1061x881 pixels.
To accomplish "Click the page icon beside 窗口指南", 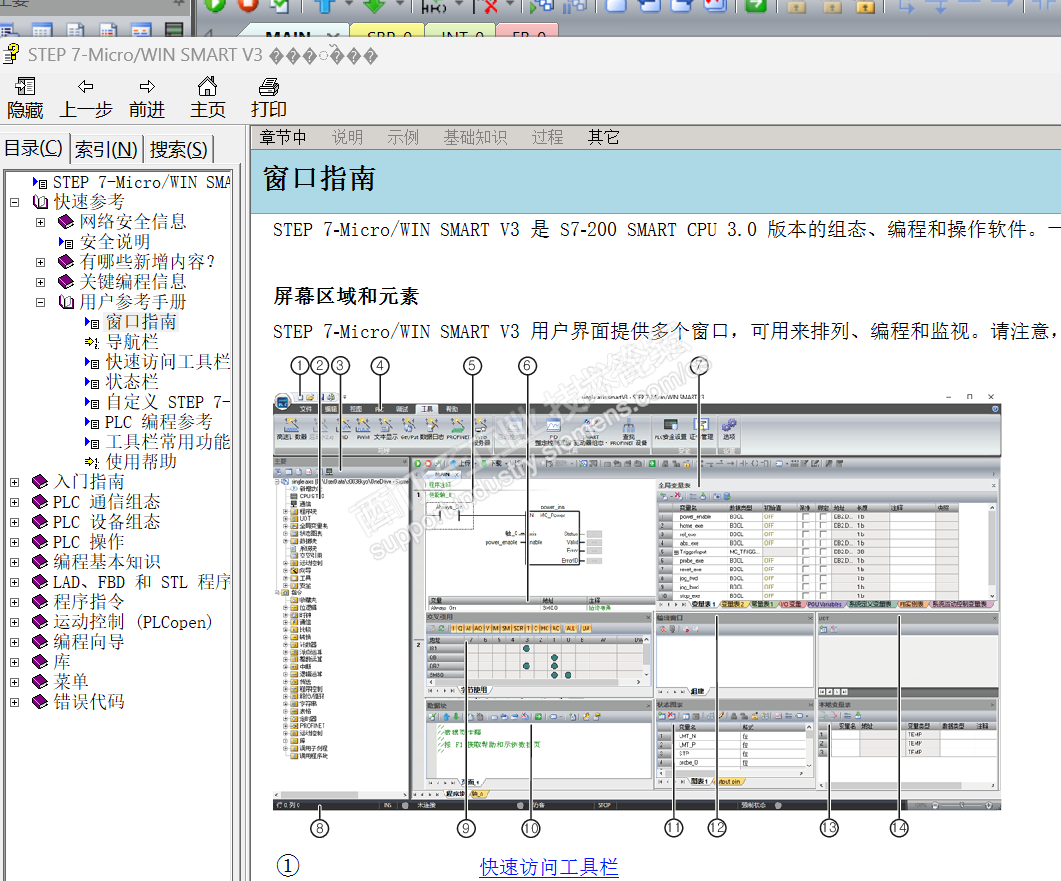I will tap(92, 322).
